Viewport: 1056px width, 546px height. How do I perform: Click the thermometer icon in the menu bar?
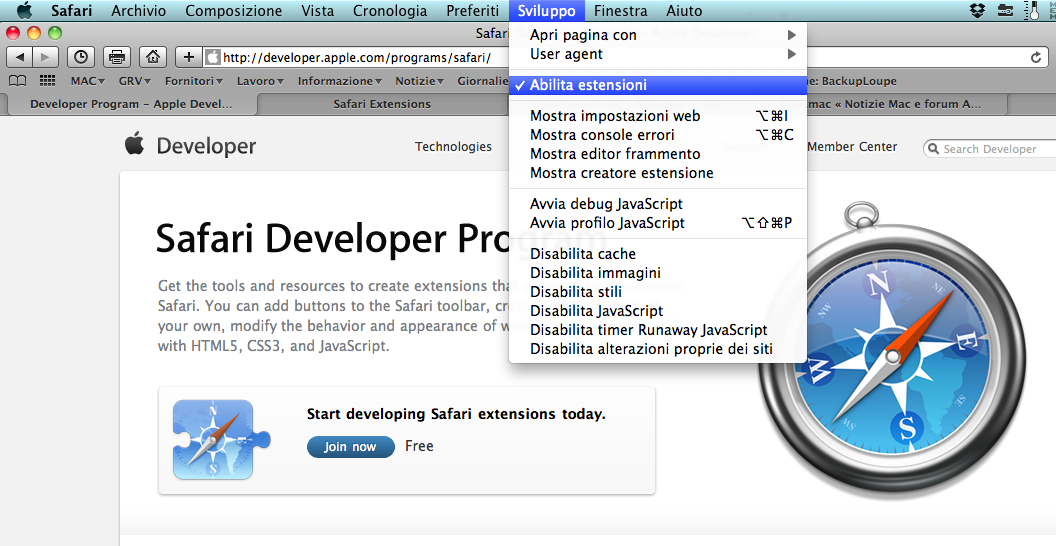(x=1032, y=10)
